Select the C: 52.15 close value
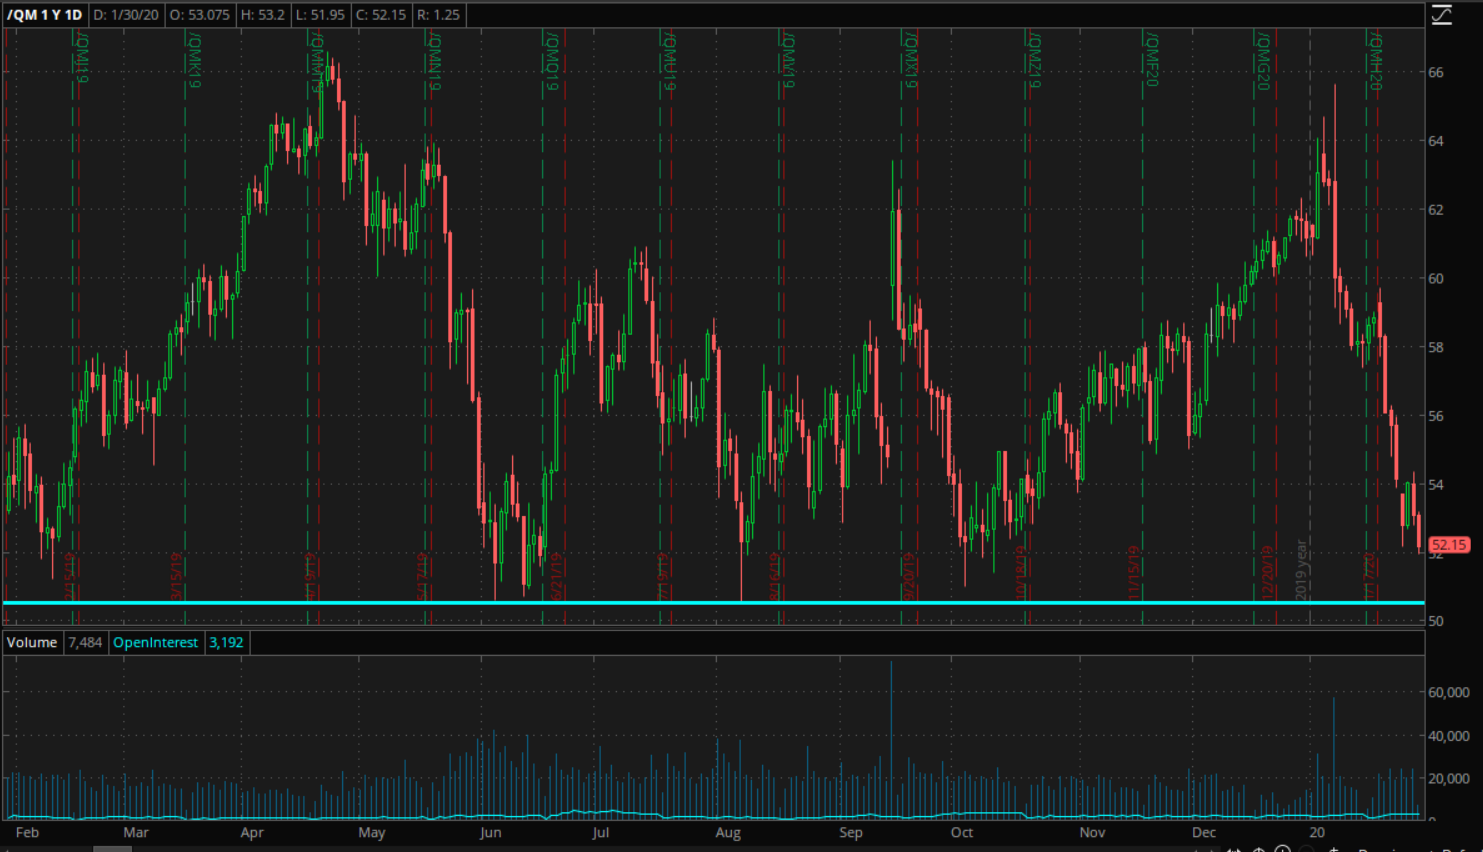Screen dimensions: 1483x852 381,15
